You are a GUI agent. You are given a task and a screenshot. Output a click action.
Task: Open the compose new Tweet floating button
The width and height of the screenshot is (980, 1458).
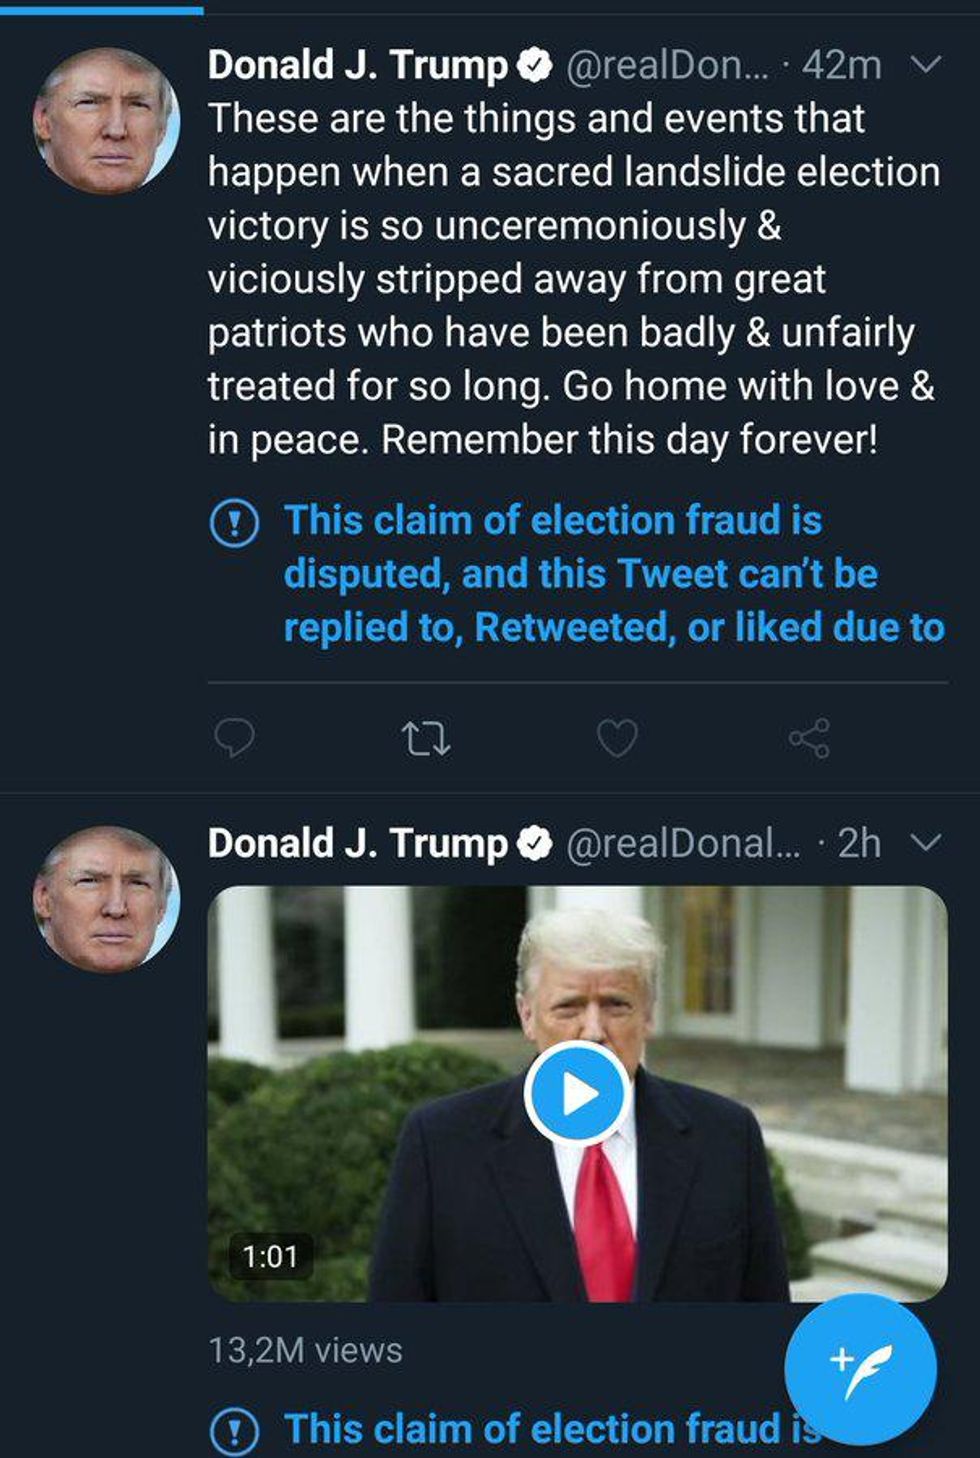point(860,1368)
